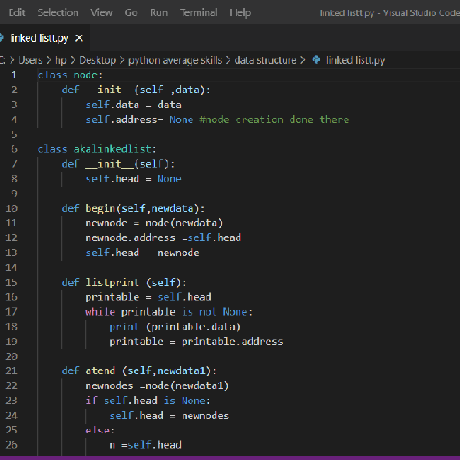The image size is (460, 460).
Task: Click 'def begin(self,newdata):' line
Action: click(133, 208)
